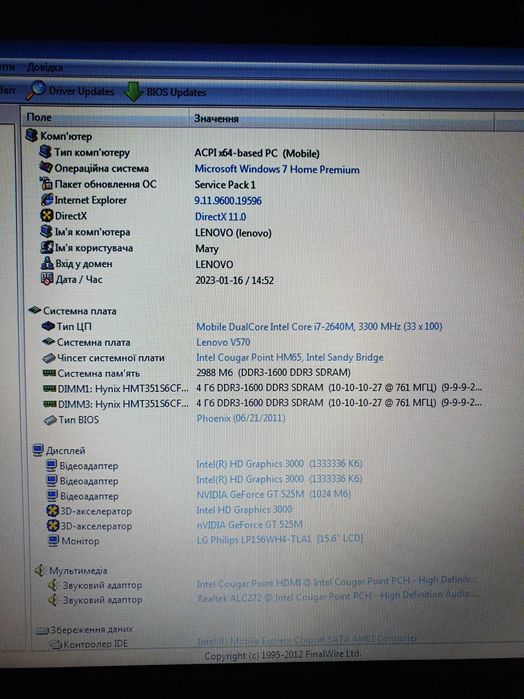Open the Phoenix (06/21/2011) BIOS link
This screenshot has width=524, height=699.
pyautogui.click(x=241, y=418)
